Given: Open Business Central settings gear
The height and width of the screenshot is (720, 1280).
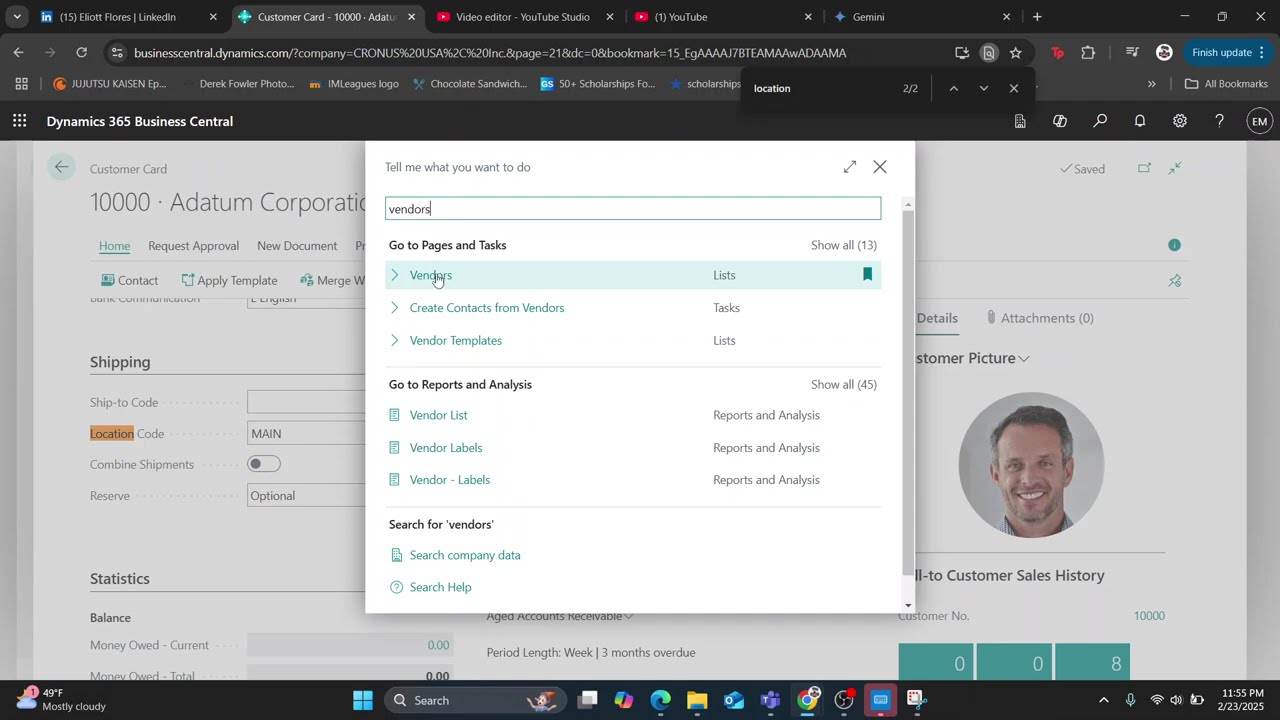Looking at the screenshot, I should [1180, 121].
